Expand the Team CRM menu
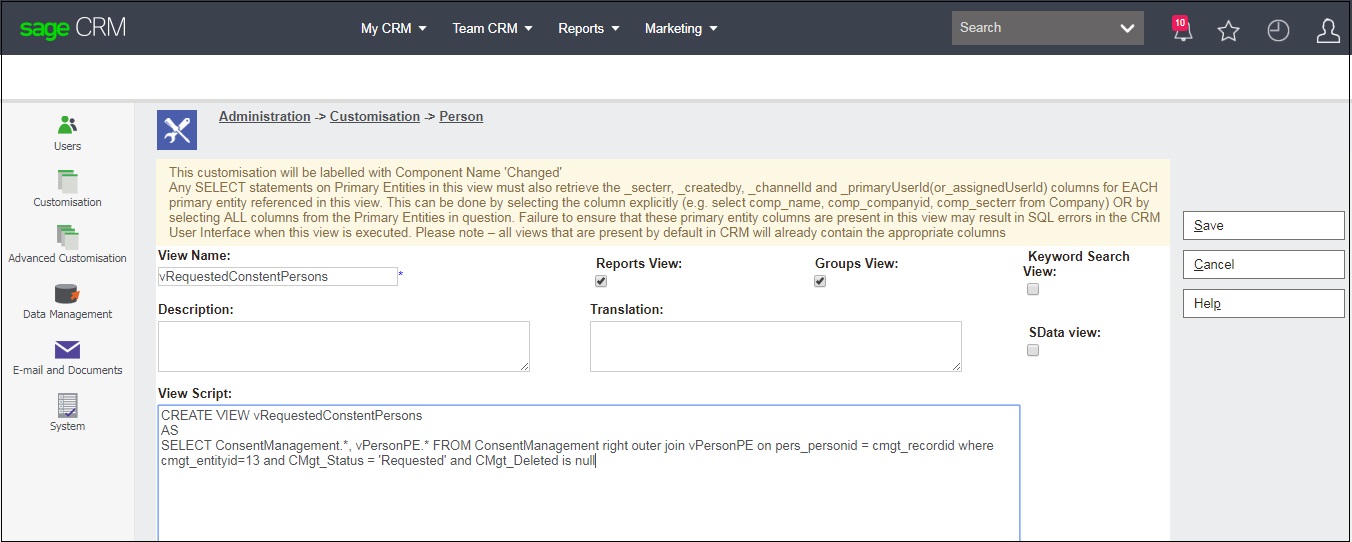This screenshot has width=1352, height=542. [x=492, y=28]
